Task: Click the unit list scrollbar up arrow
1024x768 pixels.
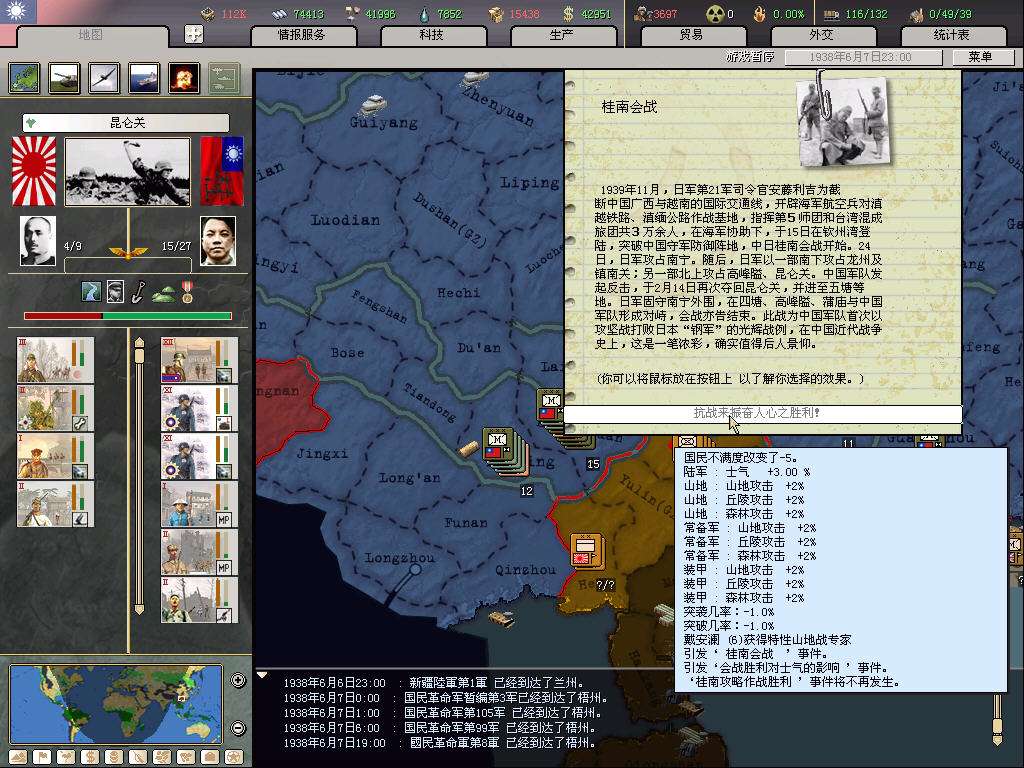Action: coord(139,342)
